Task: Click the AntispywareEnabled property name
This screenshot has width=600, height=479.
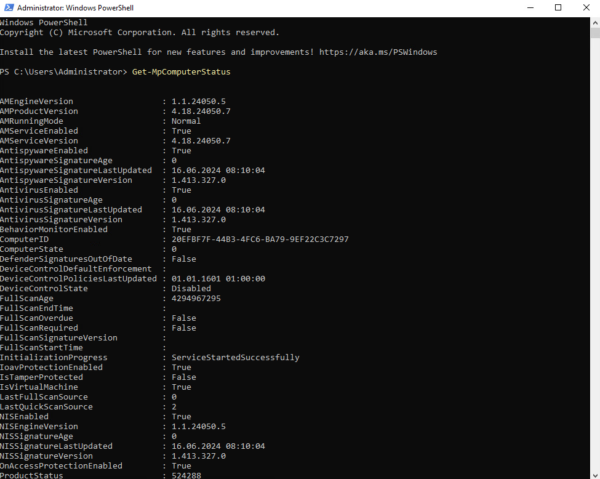Action: click(x=44, y=151)
